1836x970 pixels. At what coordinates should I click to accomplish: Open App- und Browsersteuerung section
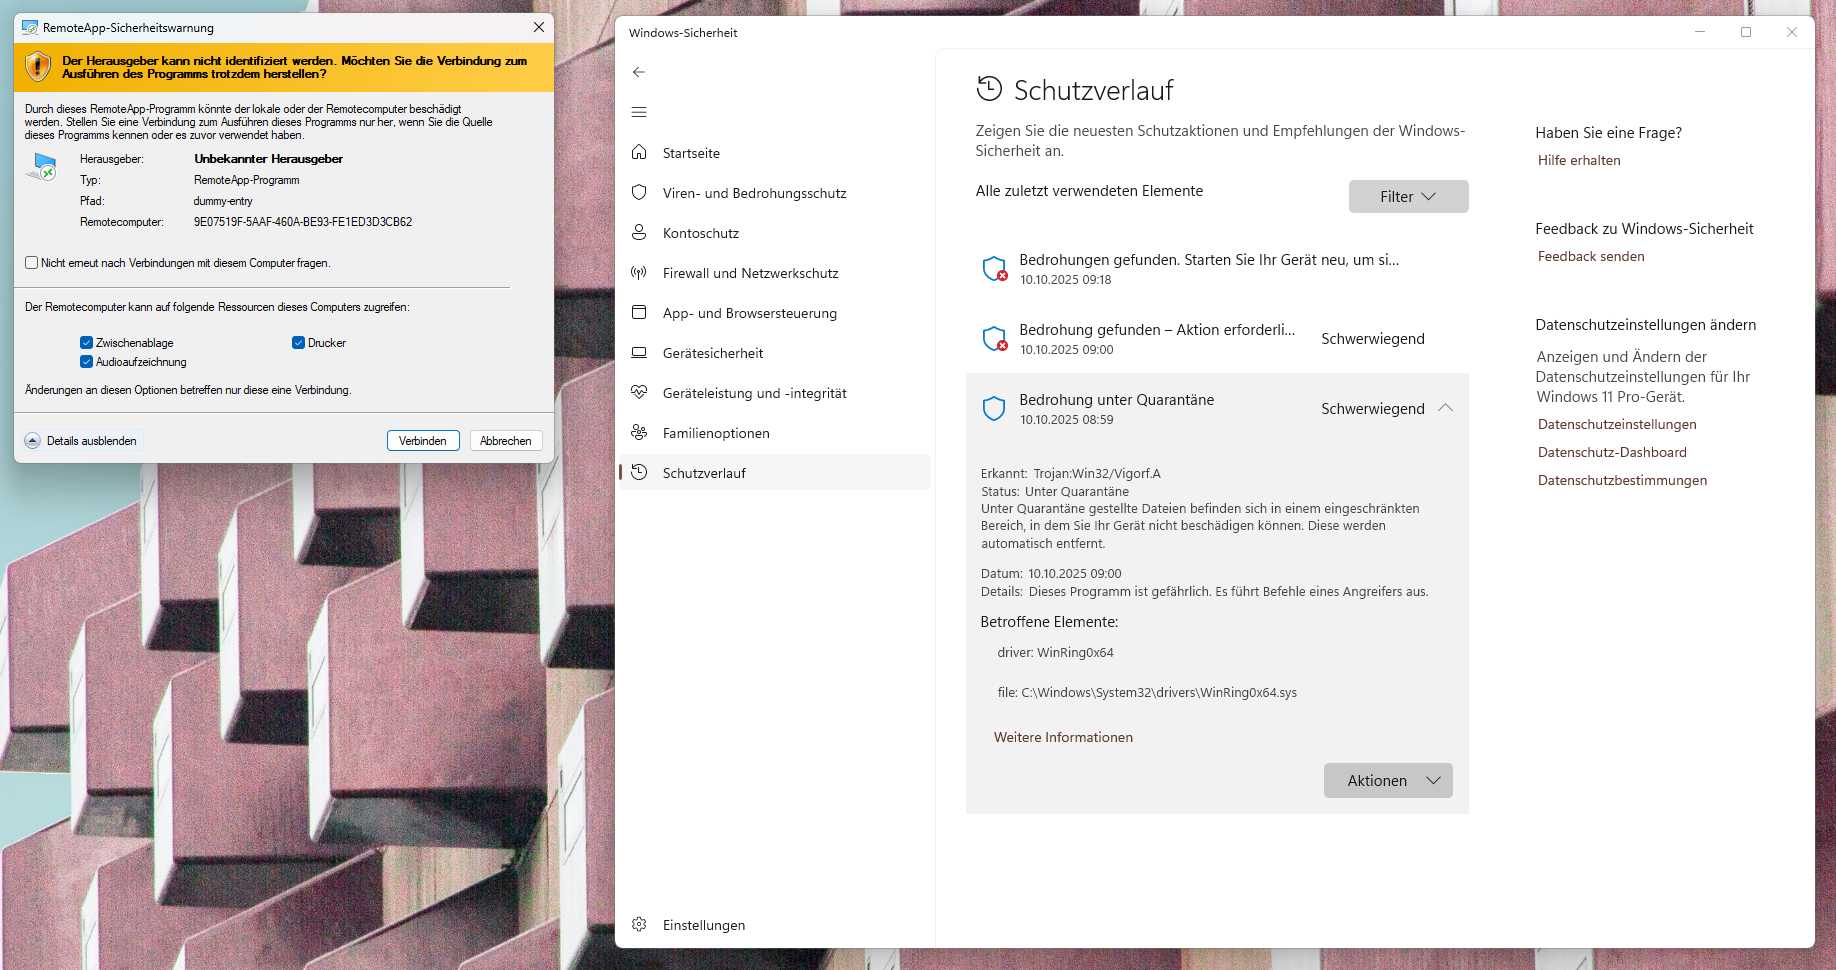click(x=775, y=312)
